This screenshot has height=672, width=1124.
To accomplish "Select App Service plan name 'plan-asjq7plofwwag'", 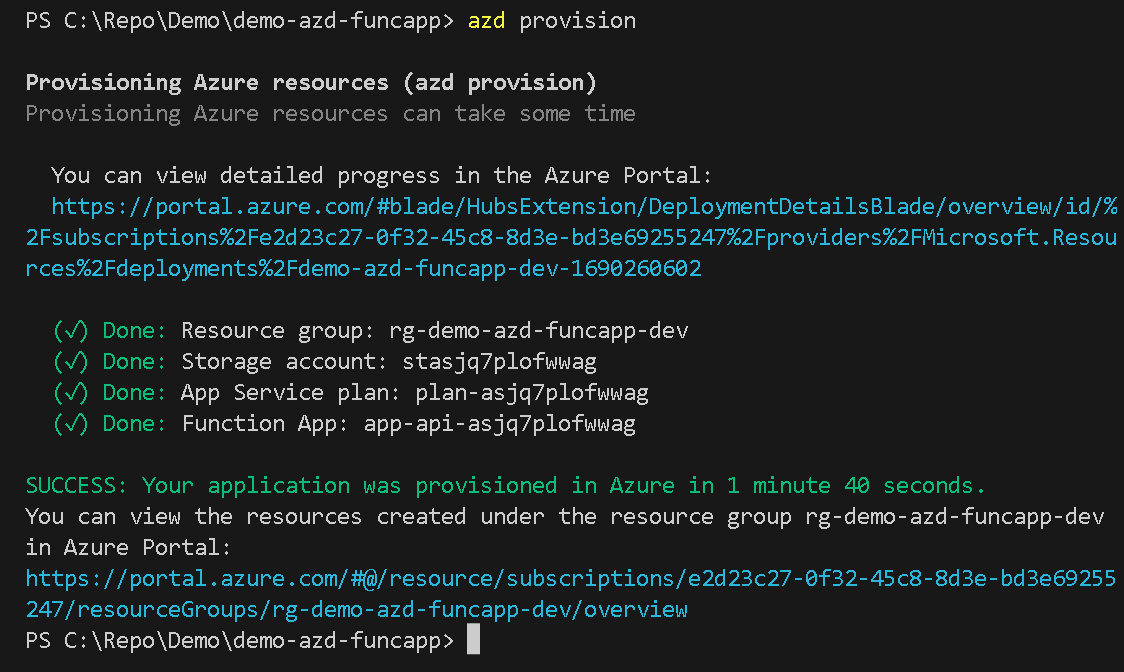I will (532, 393).
